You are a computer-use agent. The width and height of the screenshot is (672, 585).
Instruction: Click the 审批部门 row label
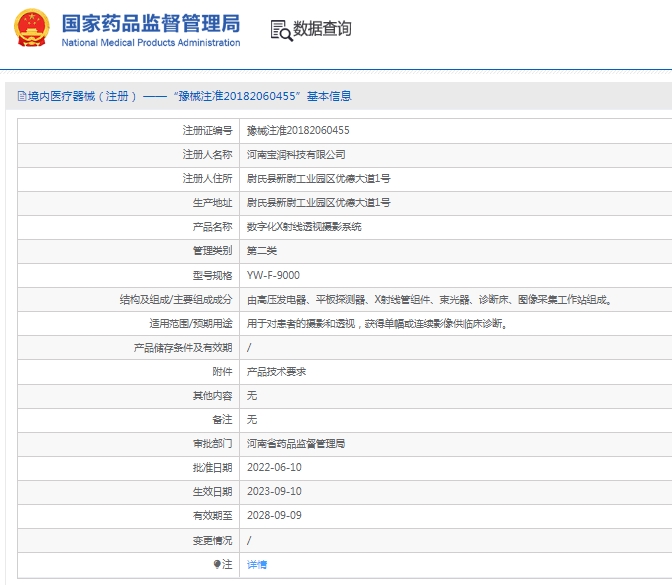(213, 444)
